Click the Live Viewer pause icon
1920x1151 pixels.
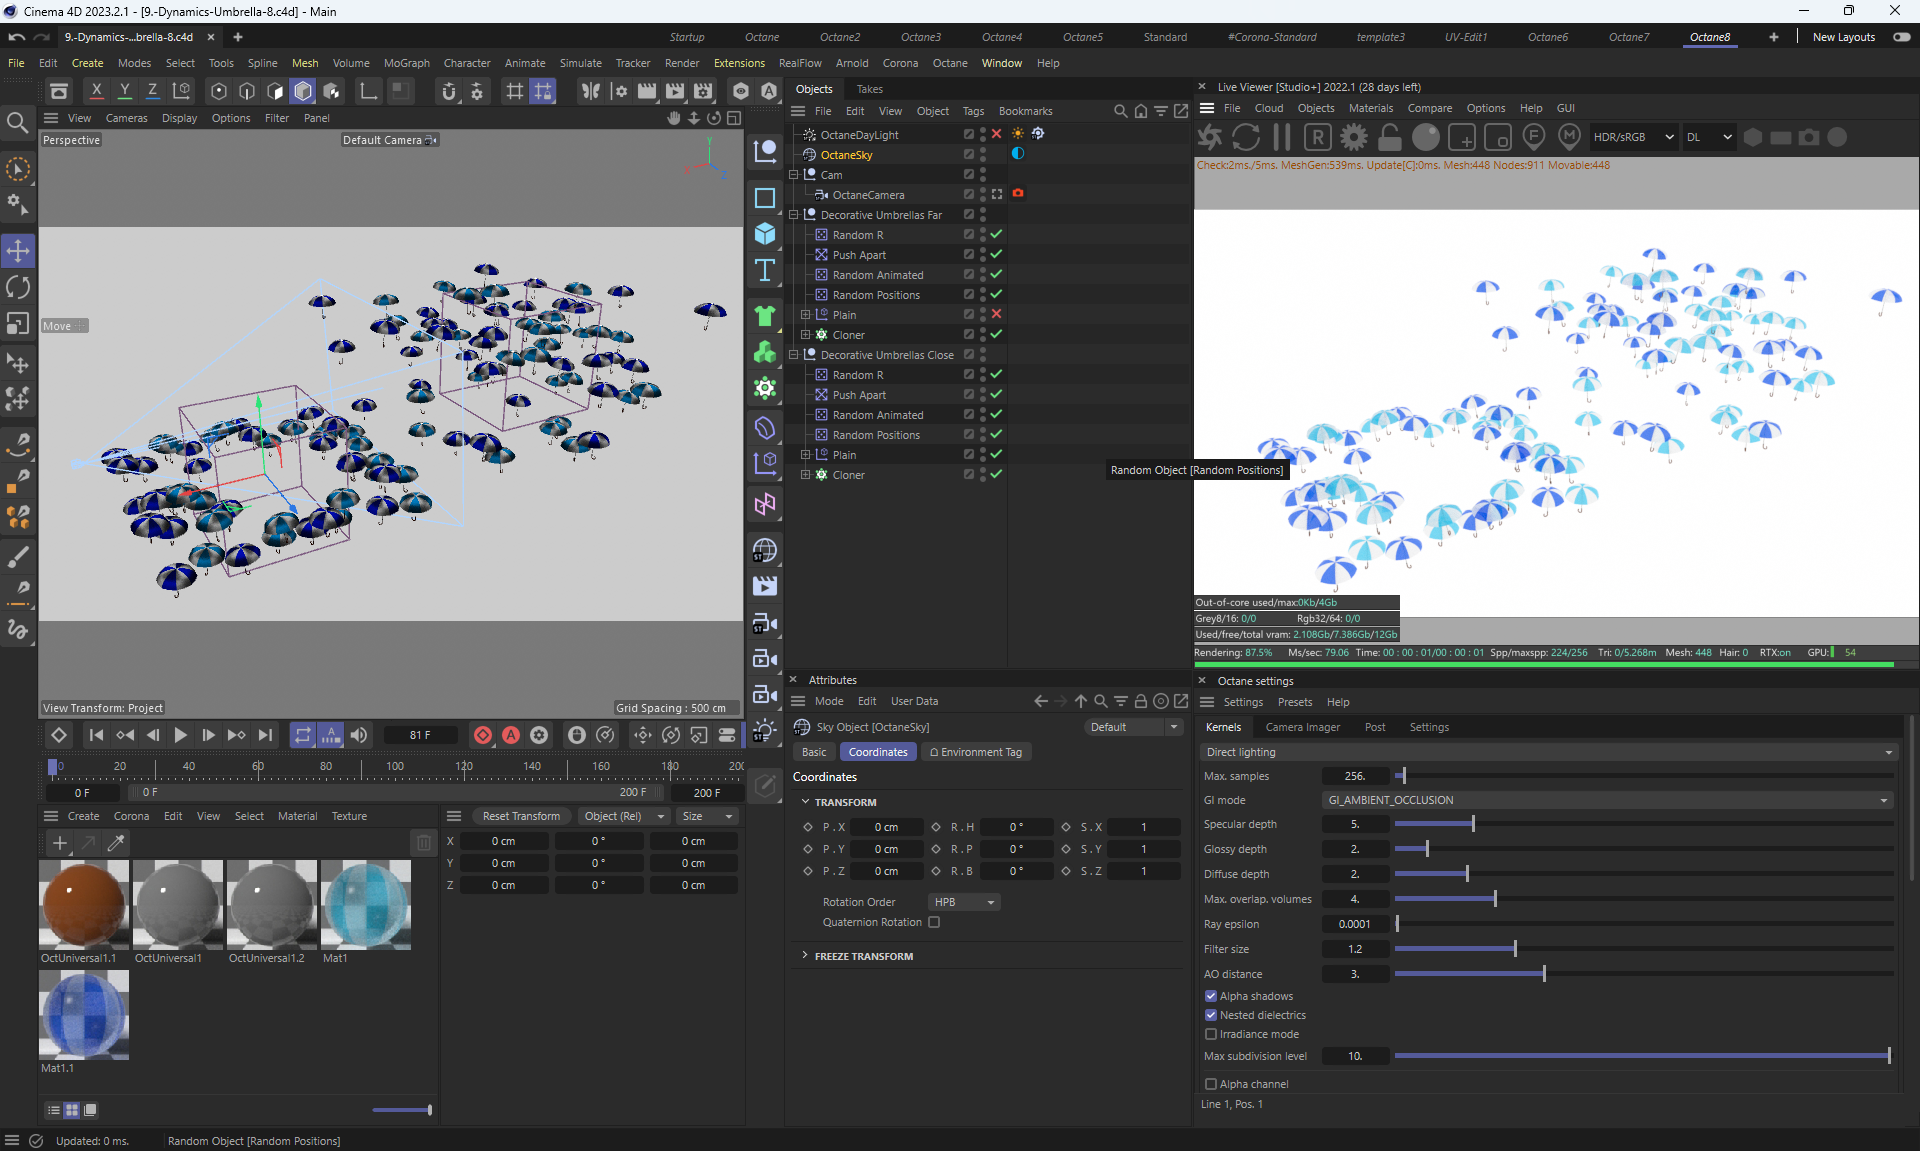click(1282, 137)
